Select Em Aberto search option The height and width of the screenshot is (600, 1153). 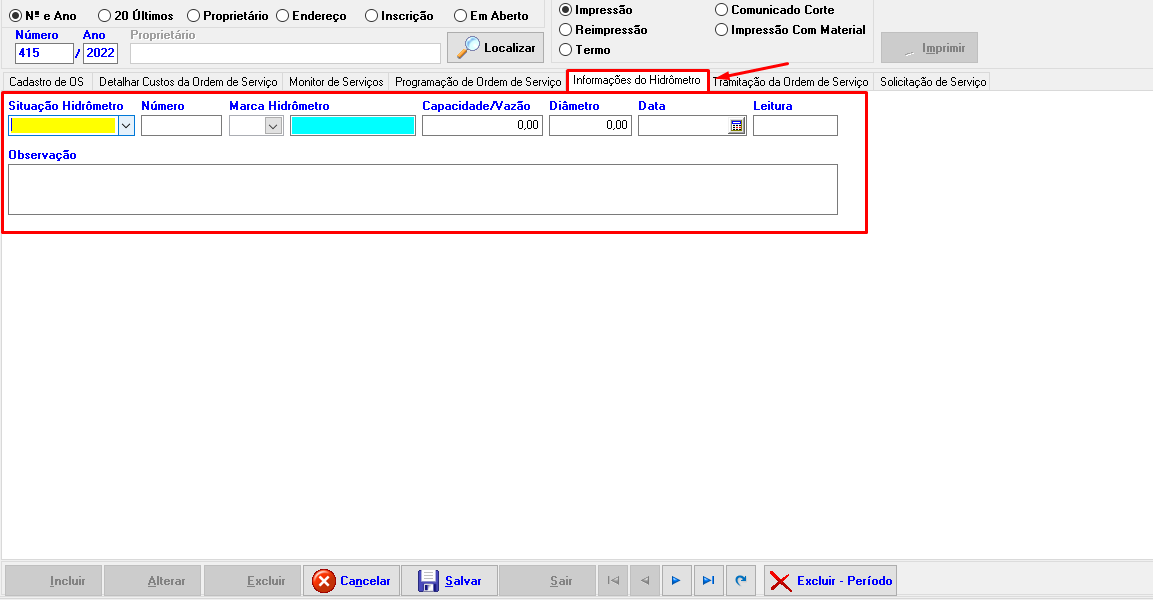(460, 16)
